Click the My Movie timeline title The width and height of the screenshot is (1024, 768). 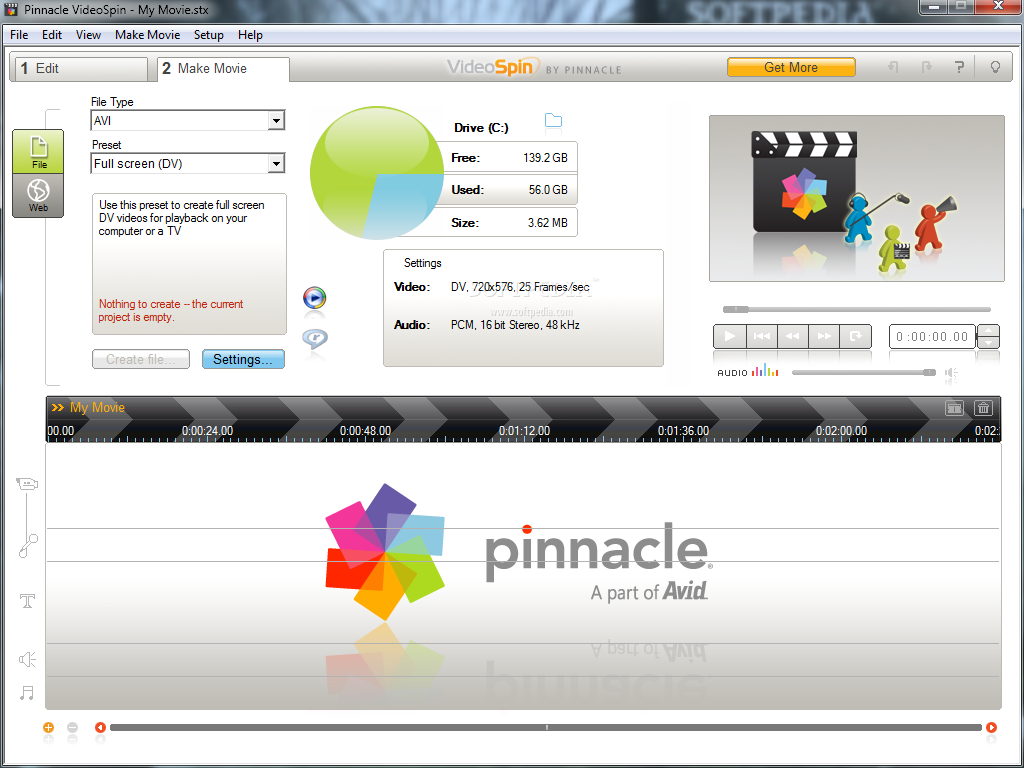[x=97, y=408]
